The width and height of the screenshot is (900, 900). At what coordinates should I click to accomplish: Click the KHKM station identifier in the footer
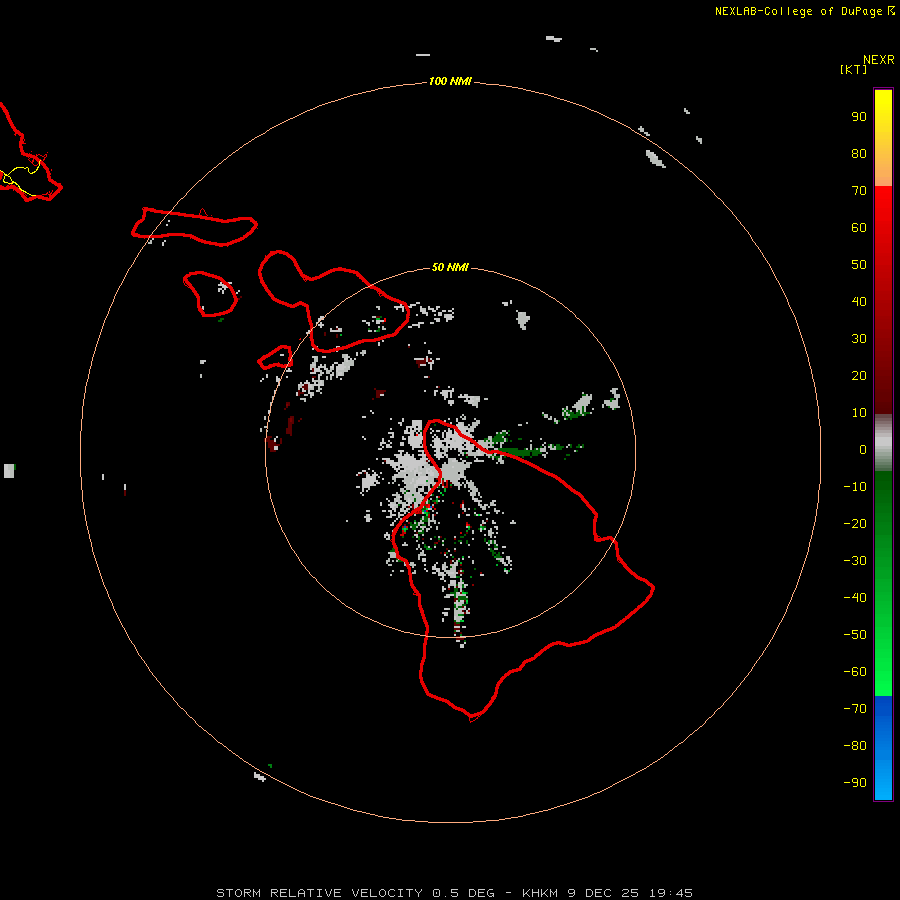(x=540, y=893)
